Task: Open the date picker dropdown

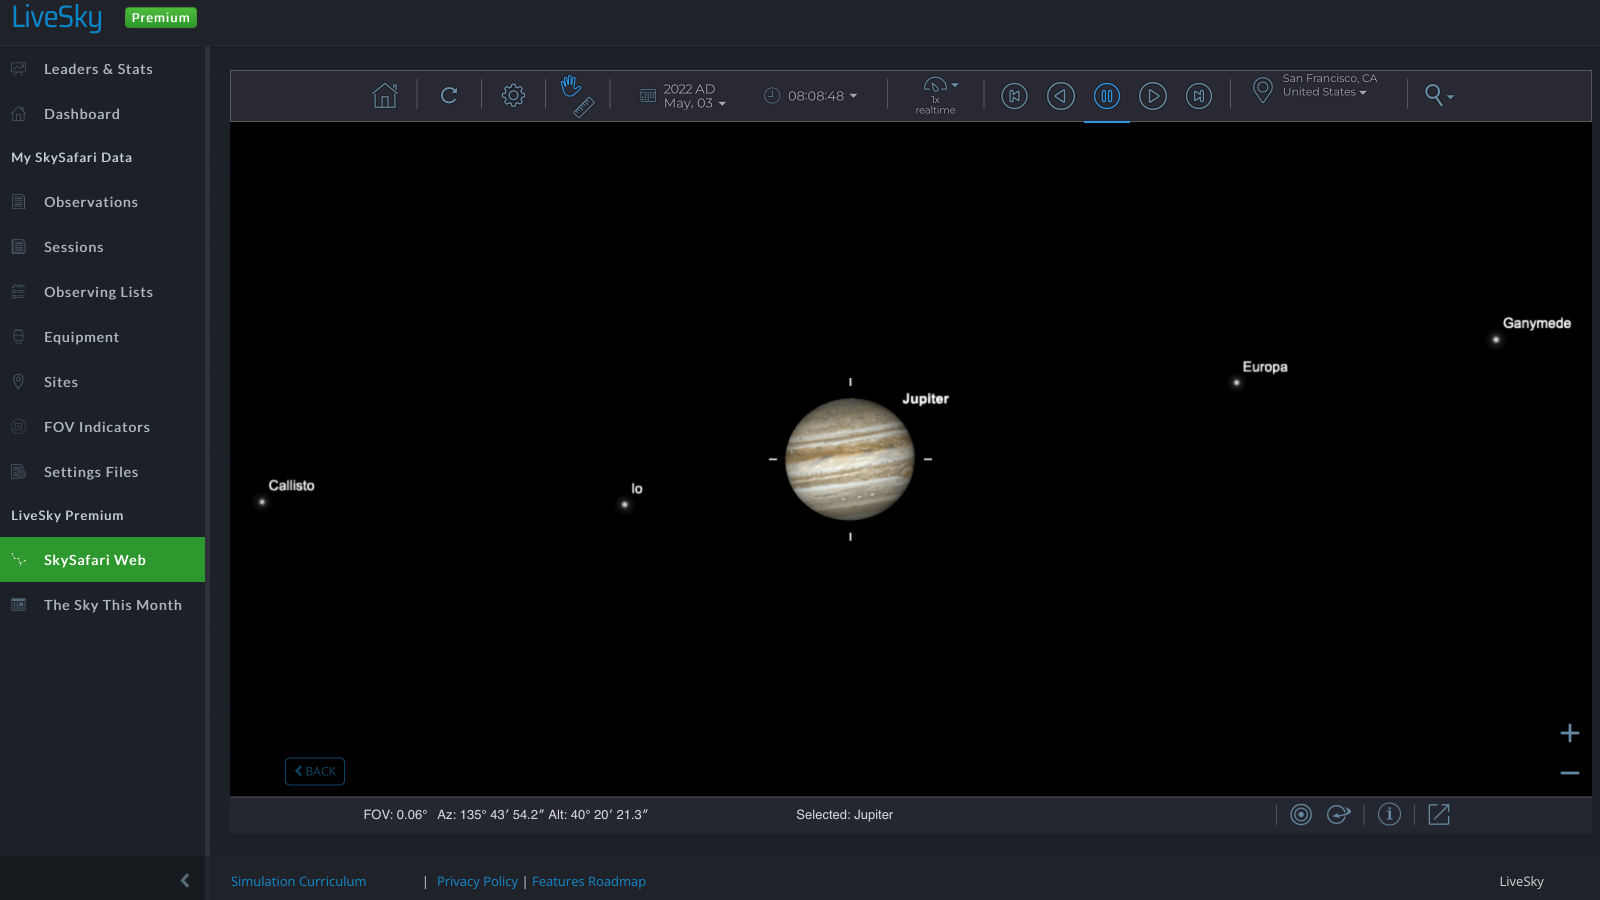Action: tap(683, 95)
